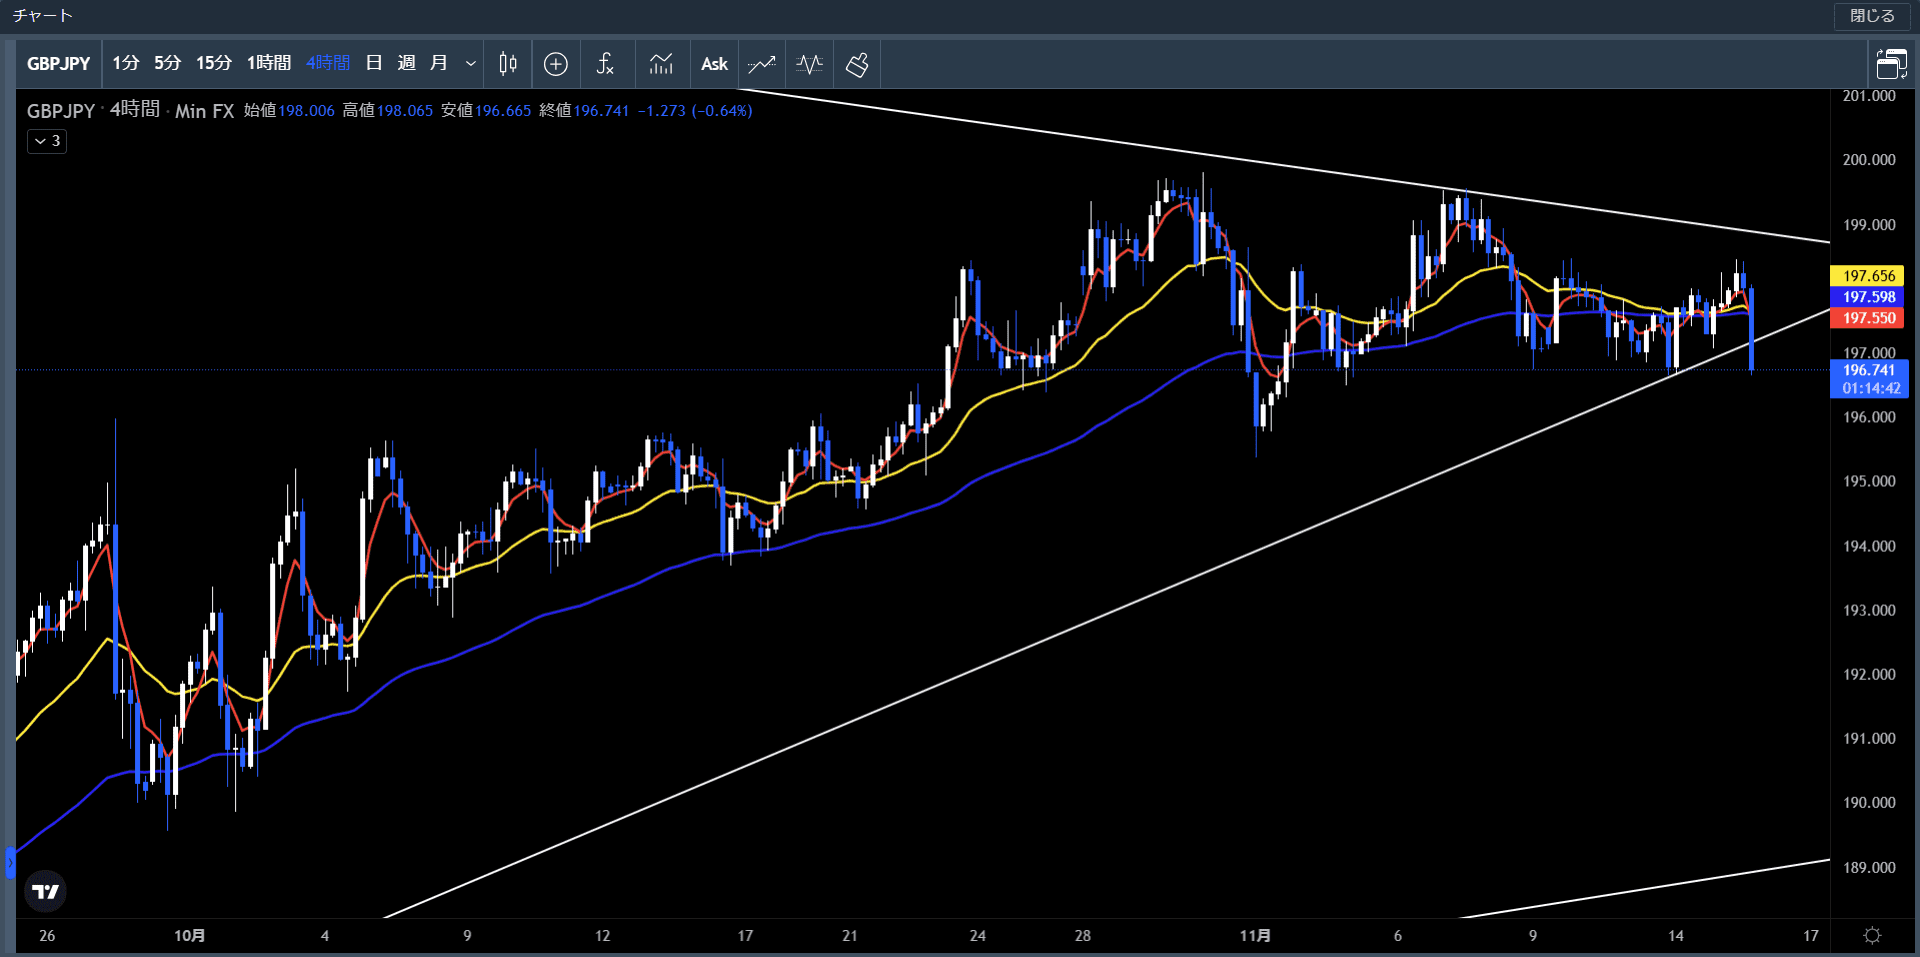
Task: Expand the collapsed indicators legend showing 3
Action: pyautogui.click(x=47, y=141)
